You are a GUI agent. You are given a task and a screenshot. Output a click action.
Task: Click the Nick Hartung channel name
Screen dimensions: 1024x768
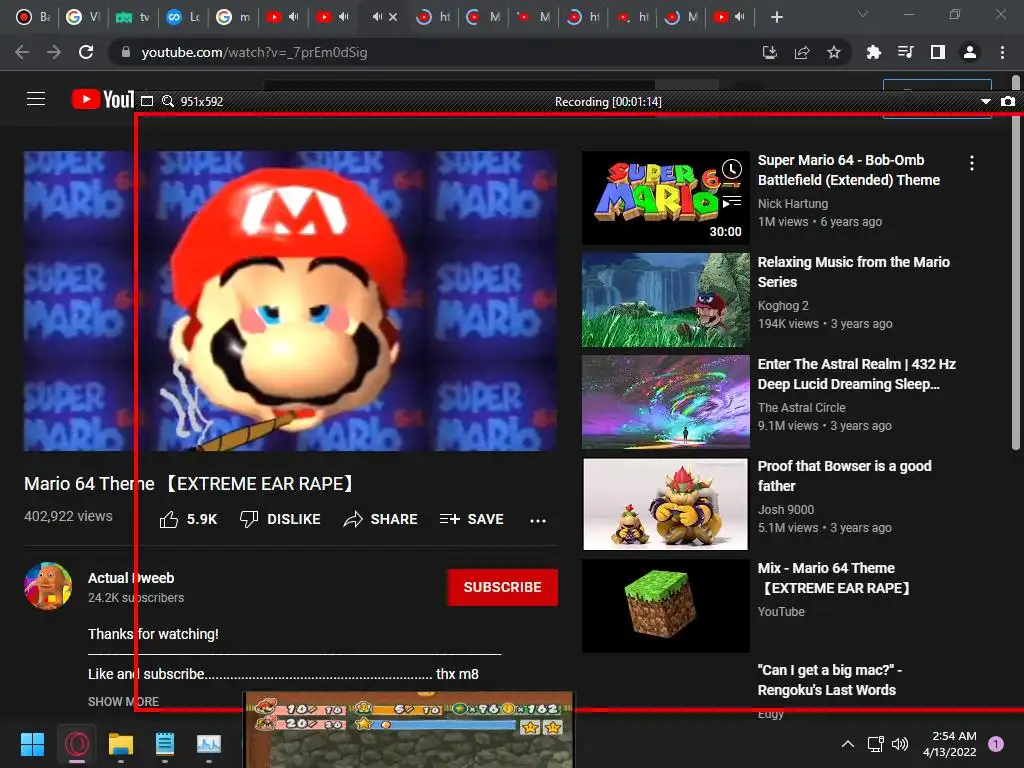click(793, 204)
